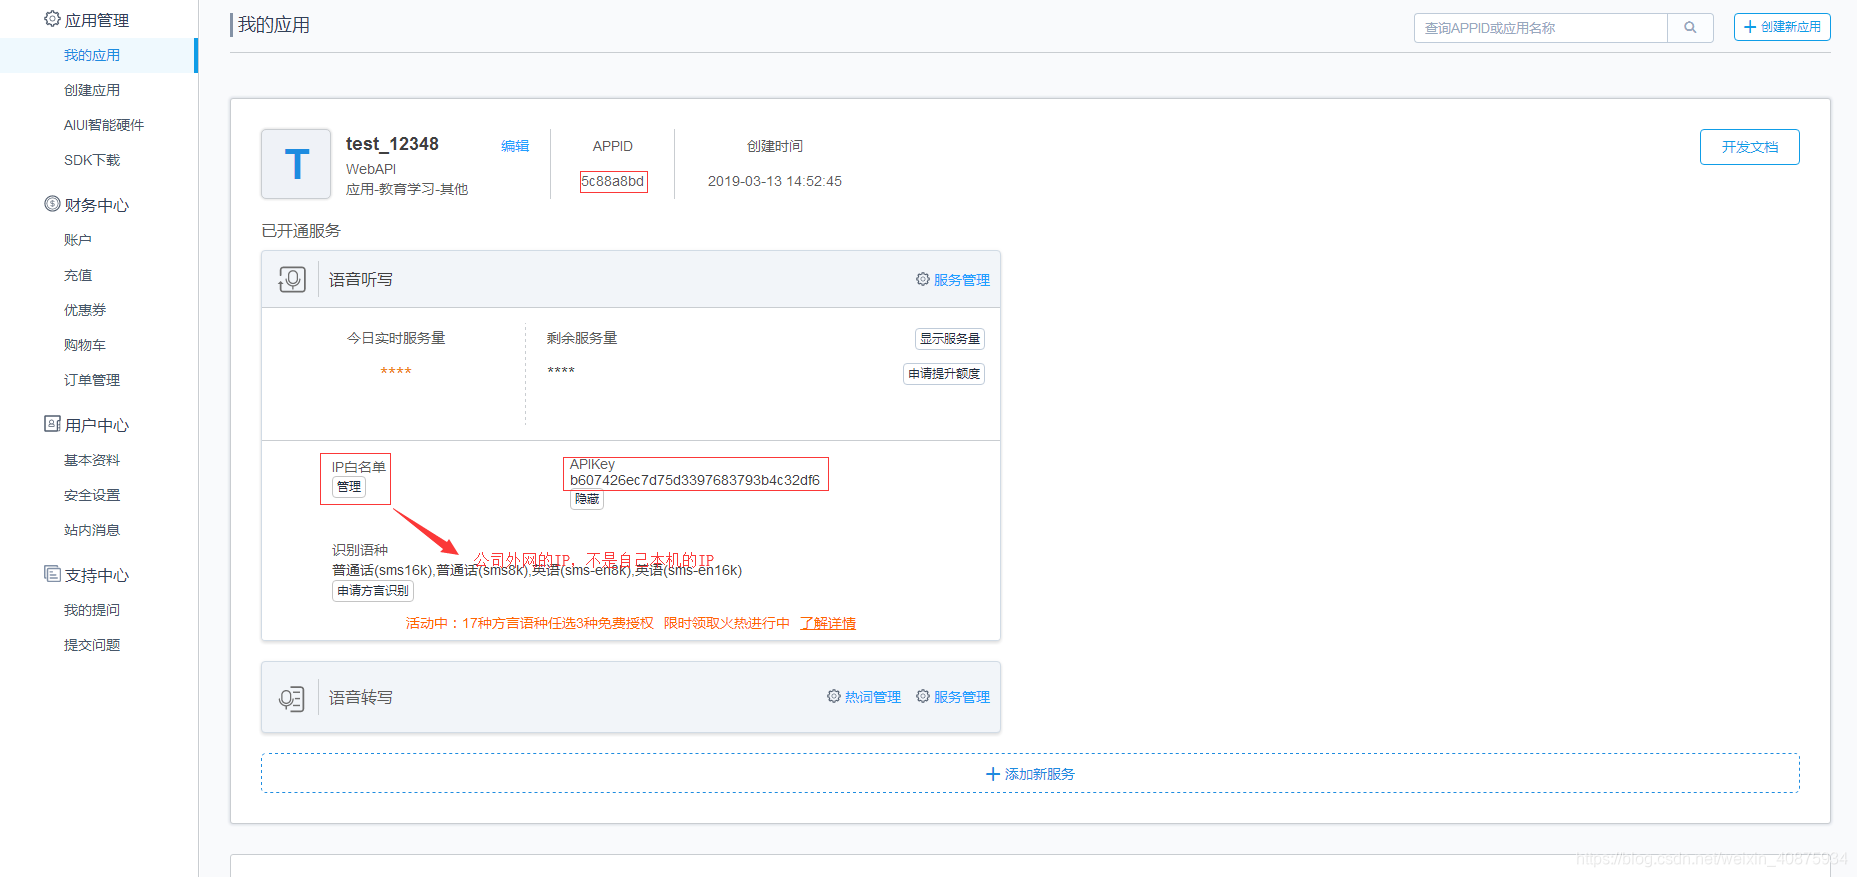The width and height of the screenshot is (1857, 877).
Task: Click the 支持中心 document icon
Action: [x=52, y=574]
